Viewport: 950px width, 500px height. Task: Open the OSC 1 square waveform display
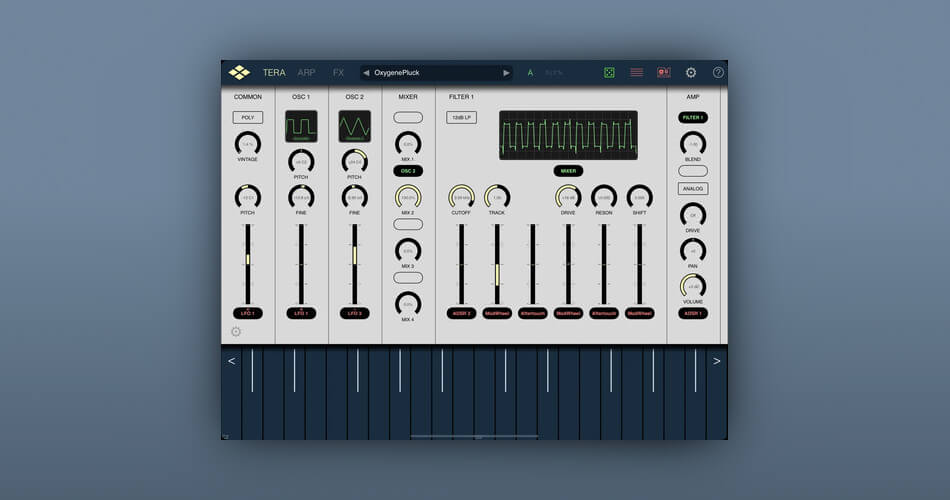301,126
